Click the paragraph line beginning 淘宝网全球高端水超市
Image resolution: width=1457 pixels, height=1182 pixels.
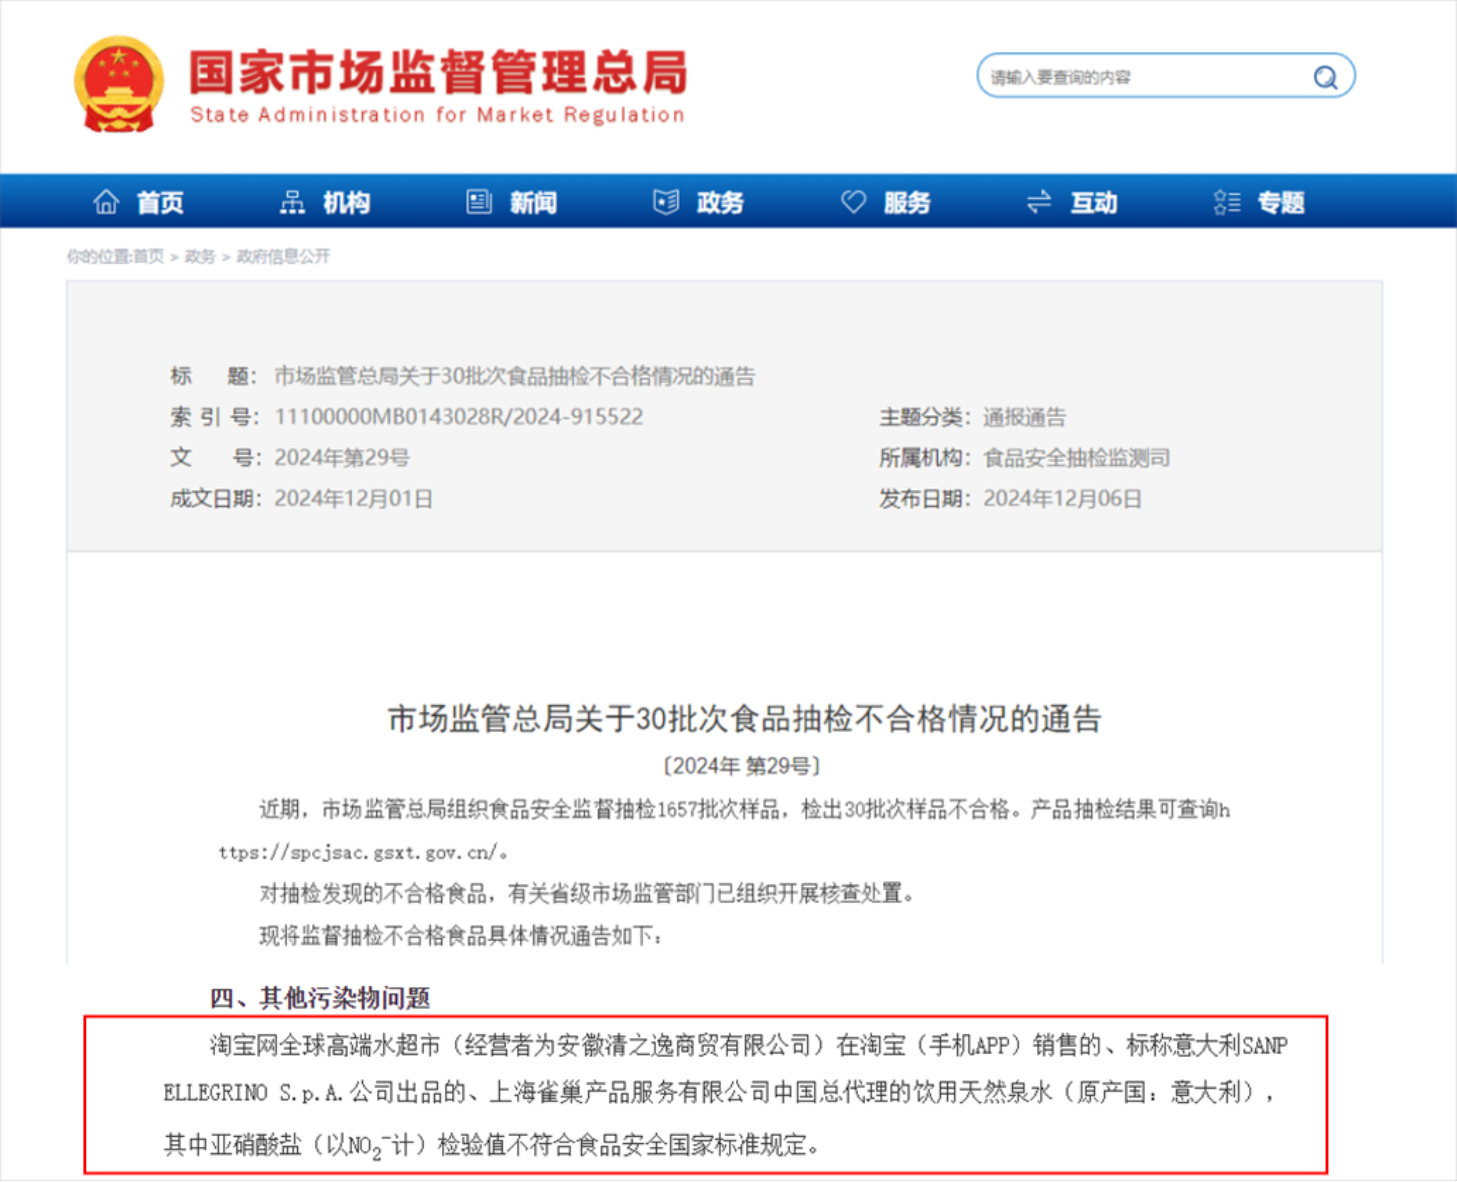[748, 1046]
